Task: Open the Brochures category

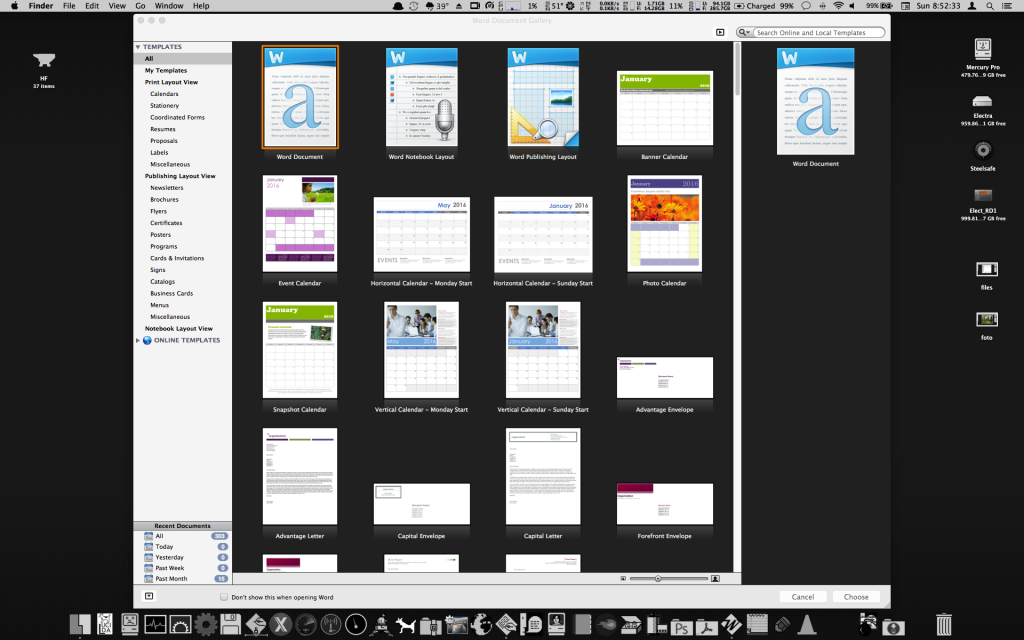Action: pyautogui.click(x=164, y=200)
